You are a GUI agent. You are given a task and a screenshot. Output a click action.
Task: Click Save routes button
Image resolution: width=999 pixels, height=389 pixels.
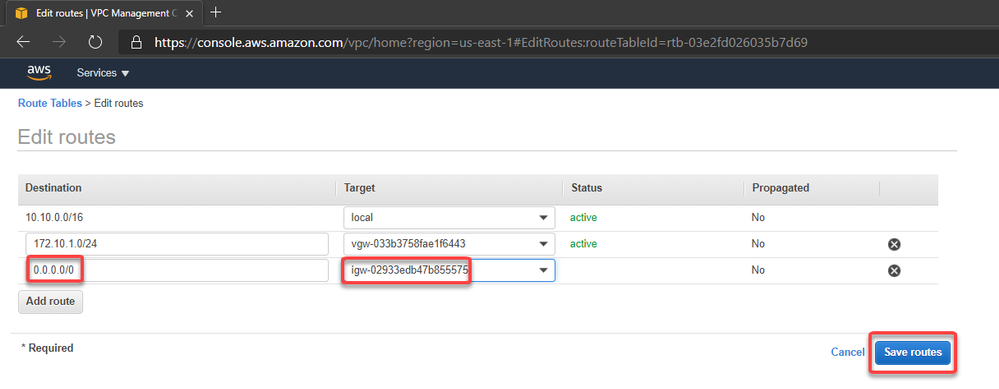pos(912,352)
